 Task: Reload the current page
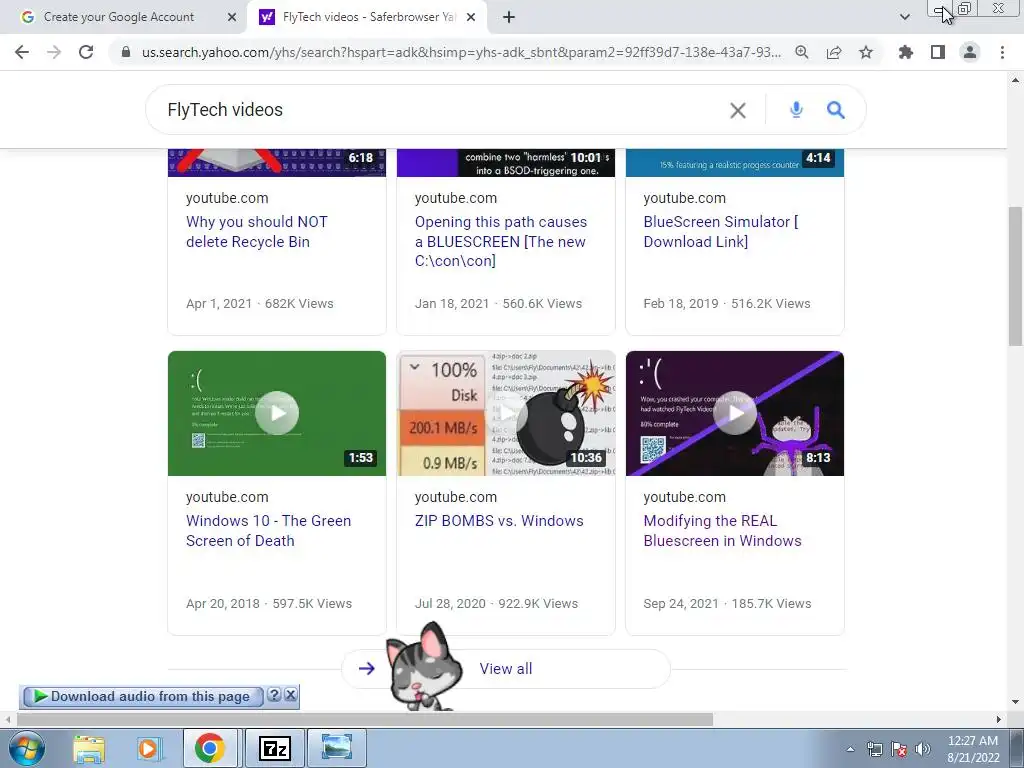click(86, 52)
